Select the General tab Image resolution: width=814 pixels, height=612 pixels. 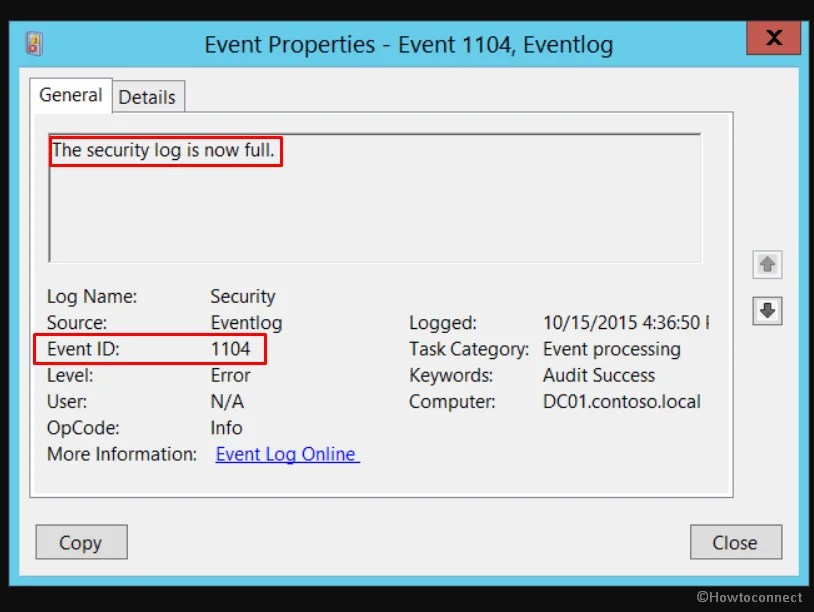point(69,95)
